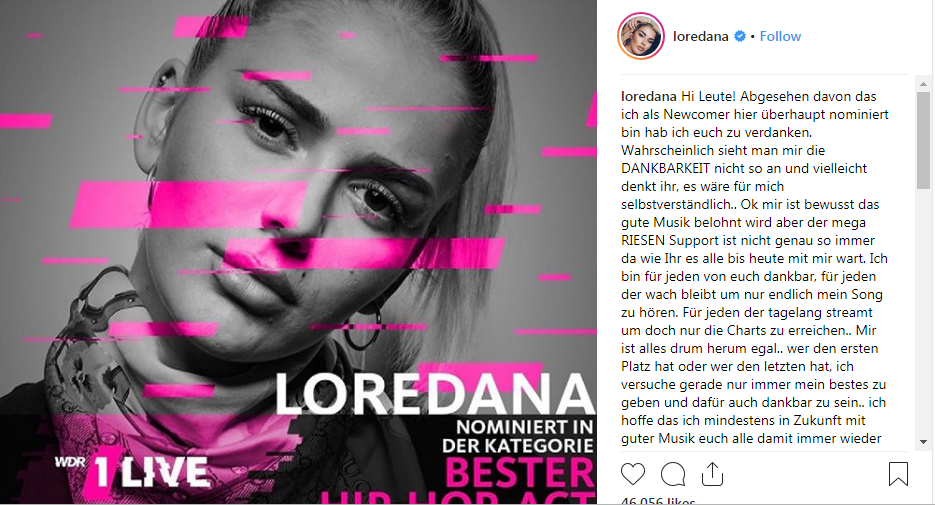The width and height of the screenshot is (935, 506).
Task: Open loredana's profile picture avatar
Action: [641, 36]
